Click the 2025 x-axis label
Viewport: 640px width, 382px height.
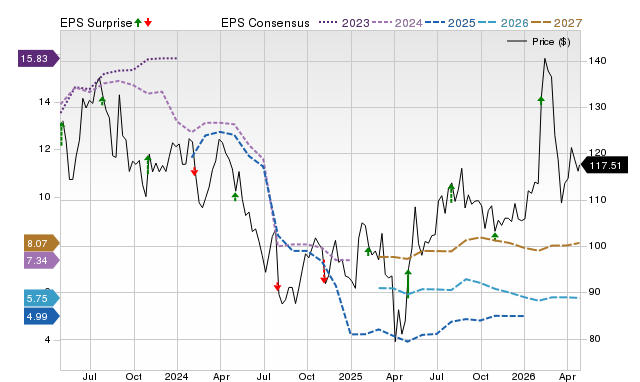pos(350,376)
